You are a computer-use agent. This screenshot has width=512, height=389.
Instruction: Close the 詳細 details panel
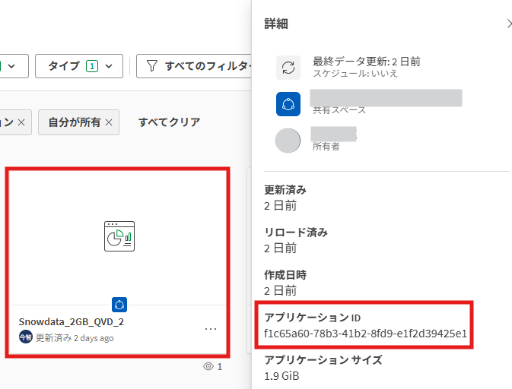(x=509, y=24)
